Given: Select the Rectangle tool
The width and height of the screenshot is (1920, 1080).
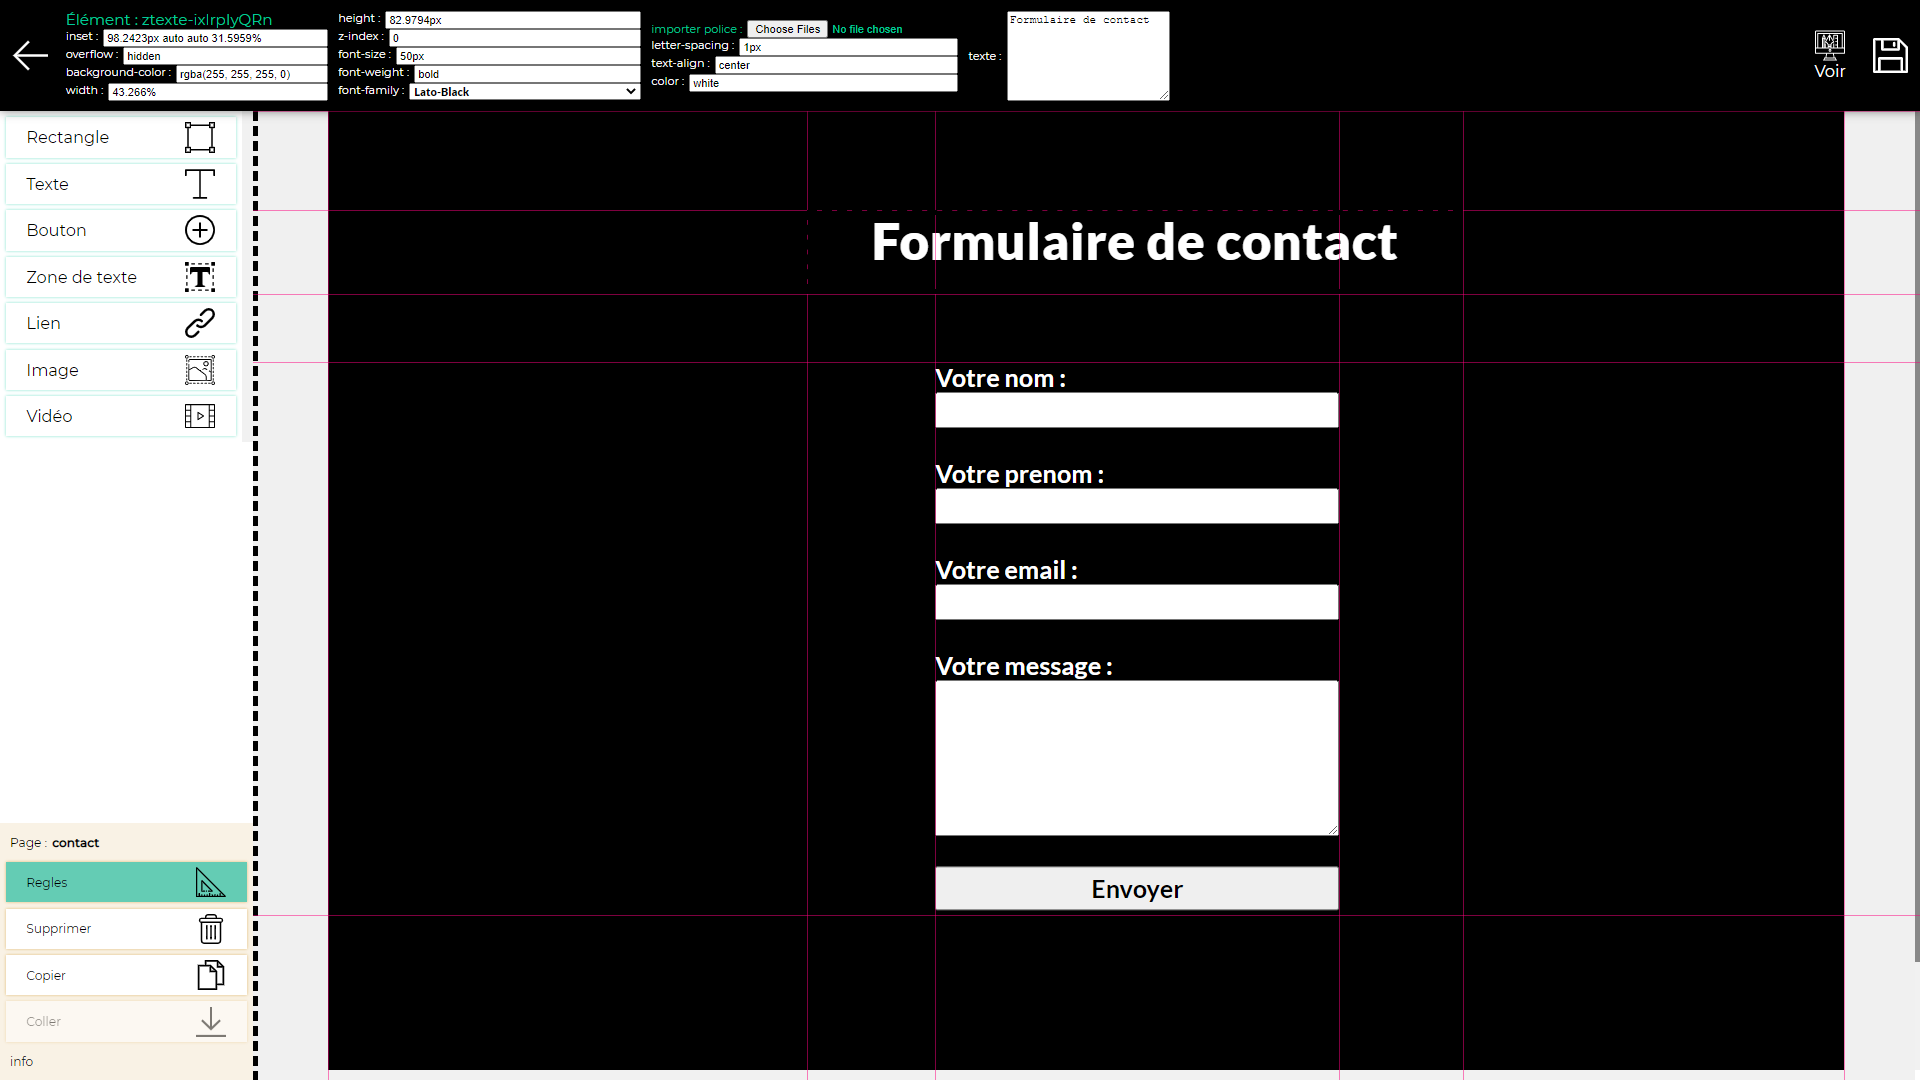Looking at the screenshot, I should tap(120, 136).
